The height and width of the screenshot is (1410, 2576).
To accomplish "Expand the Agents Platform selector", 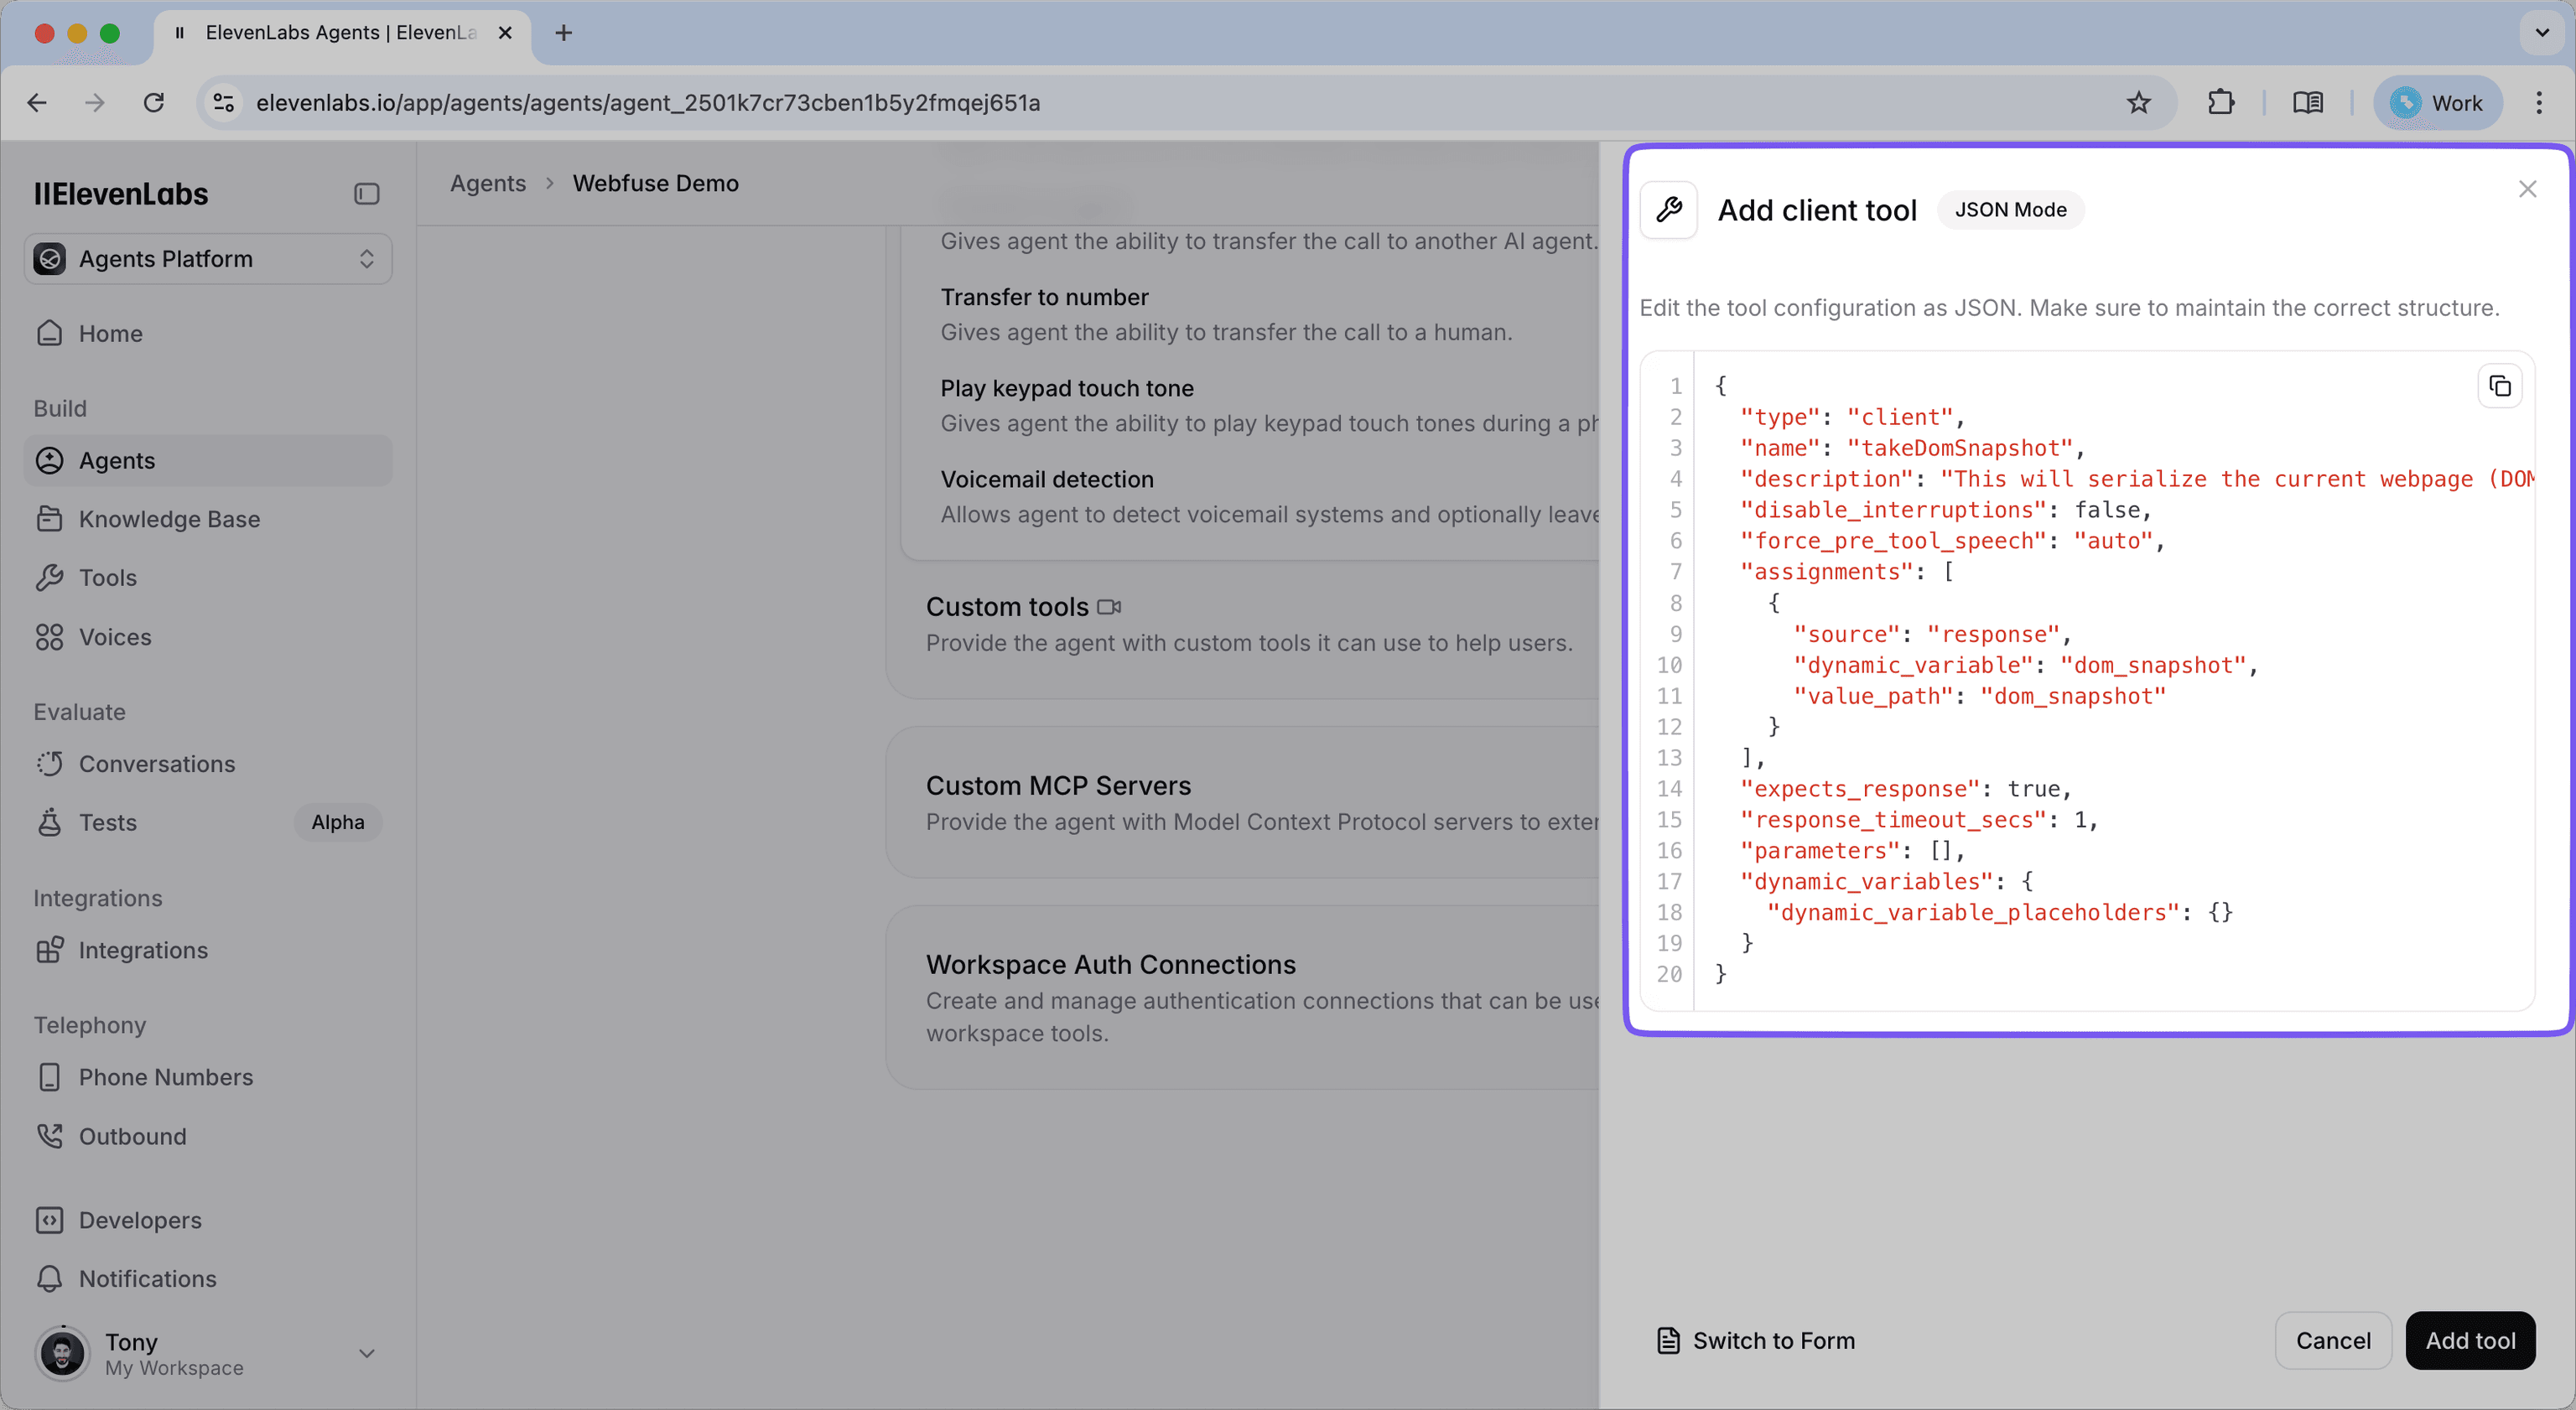I will pyautogui.click(x=208, y=259).
